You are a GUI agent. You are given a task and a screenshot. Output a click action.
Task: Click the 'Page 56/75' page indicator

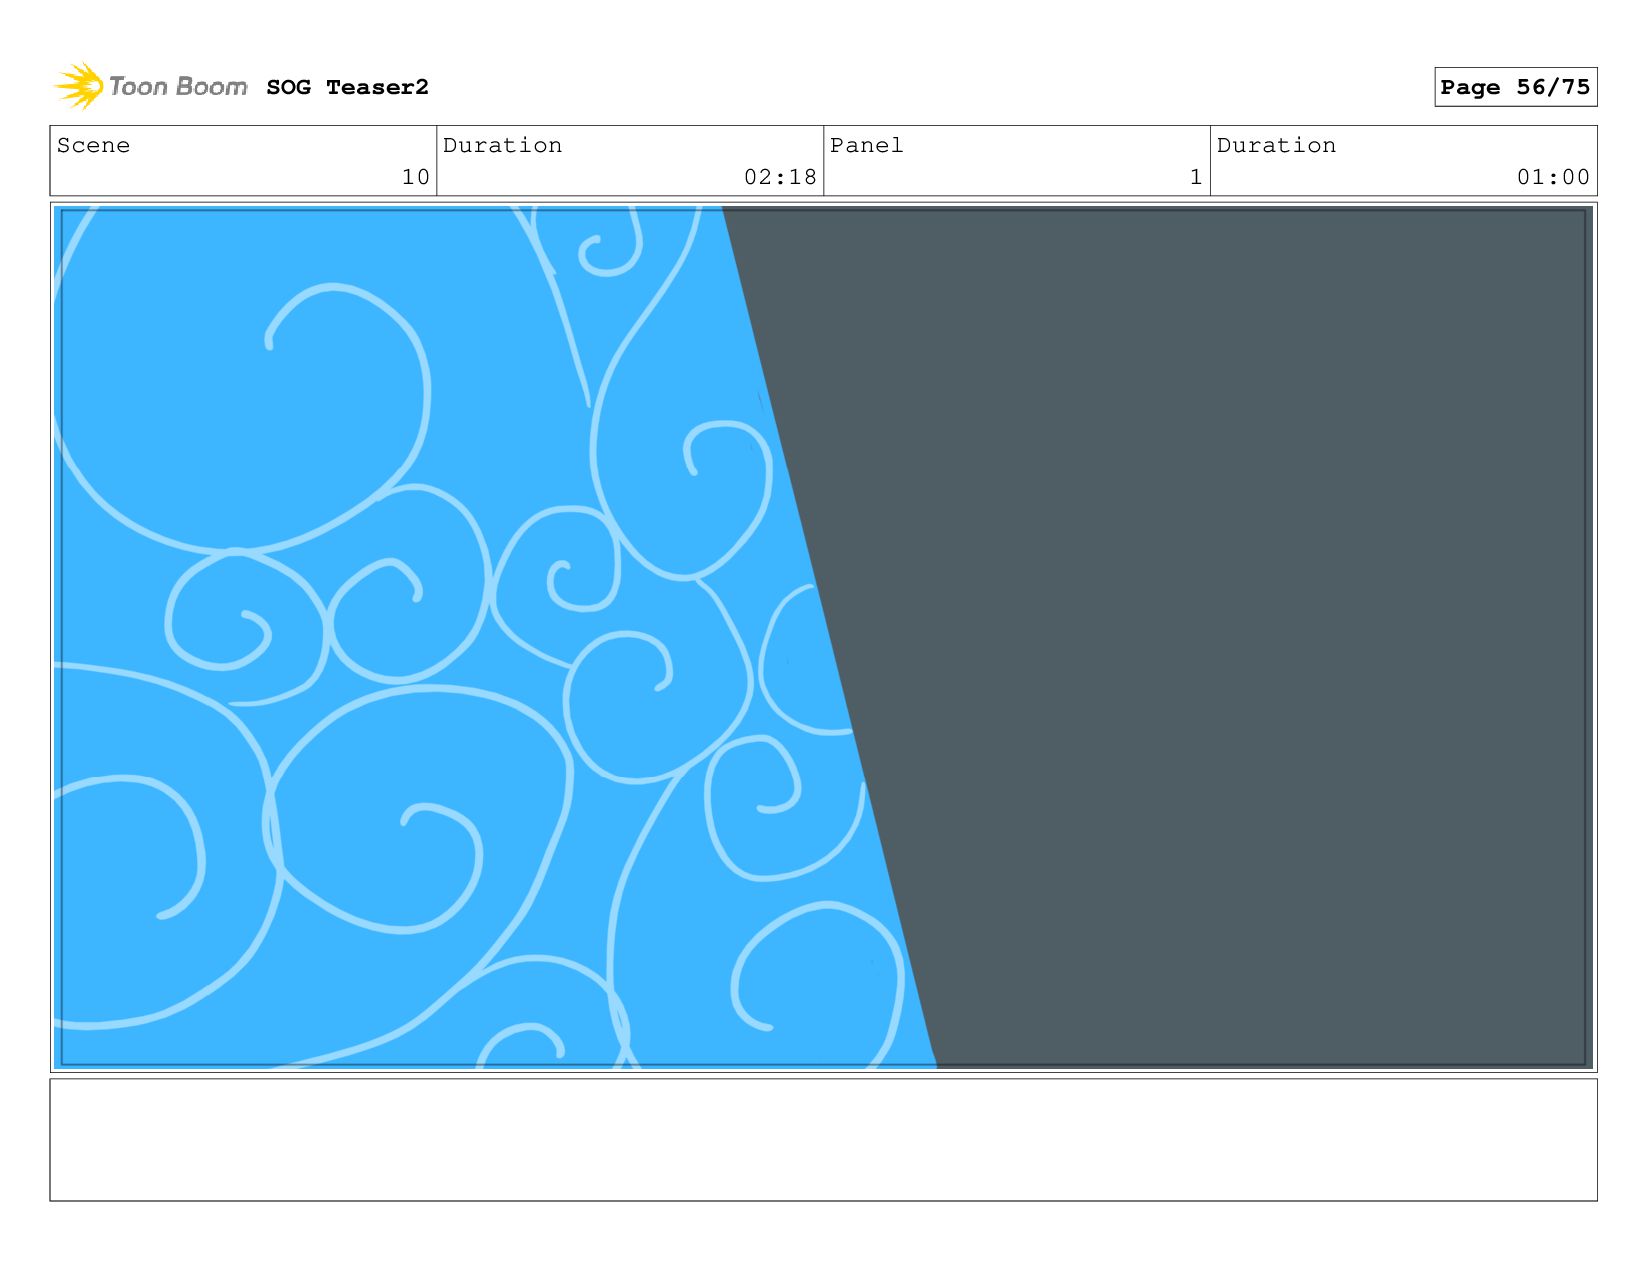(x=1515, y=87)
